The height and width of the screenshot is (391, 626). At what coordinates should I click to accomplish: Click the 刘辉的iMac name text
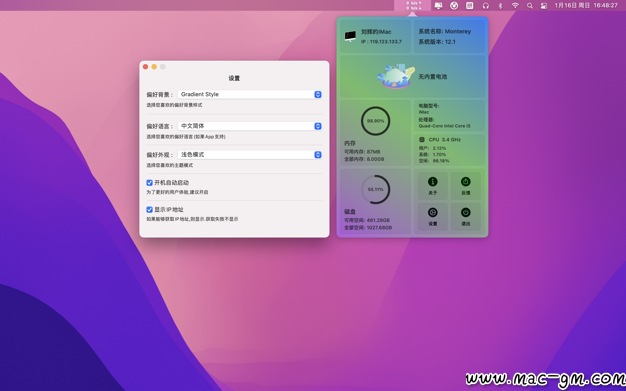(376, 32)
